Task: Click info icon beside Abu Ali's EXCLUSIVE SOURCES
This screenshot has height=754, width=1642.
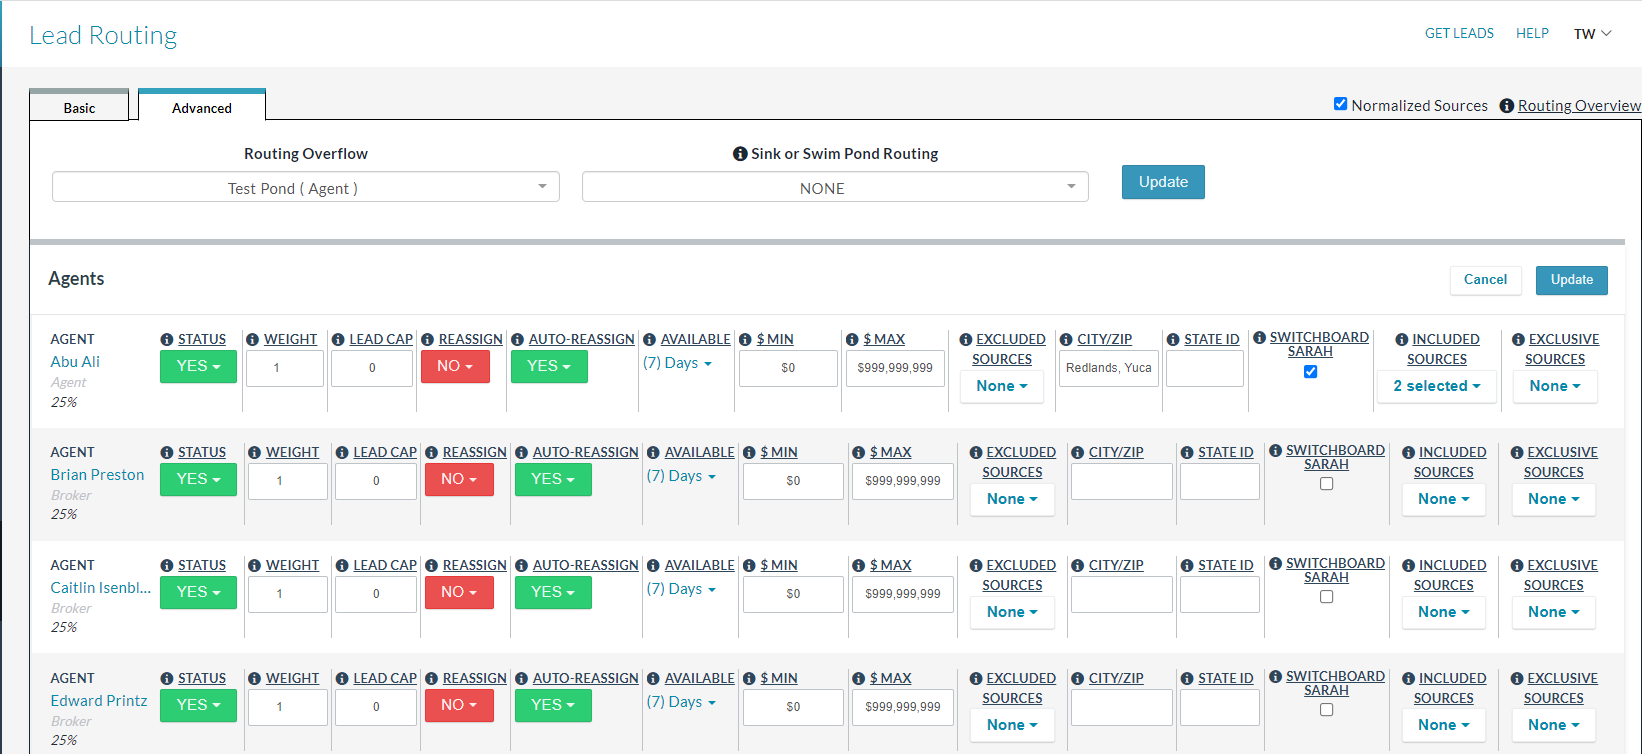Action: 1518,340
